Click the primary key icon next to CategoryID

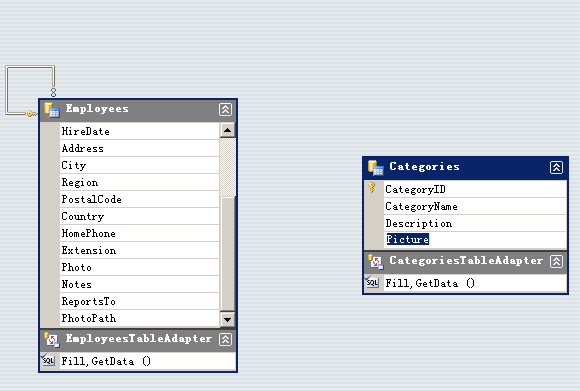point(372,188)
